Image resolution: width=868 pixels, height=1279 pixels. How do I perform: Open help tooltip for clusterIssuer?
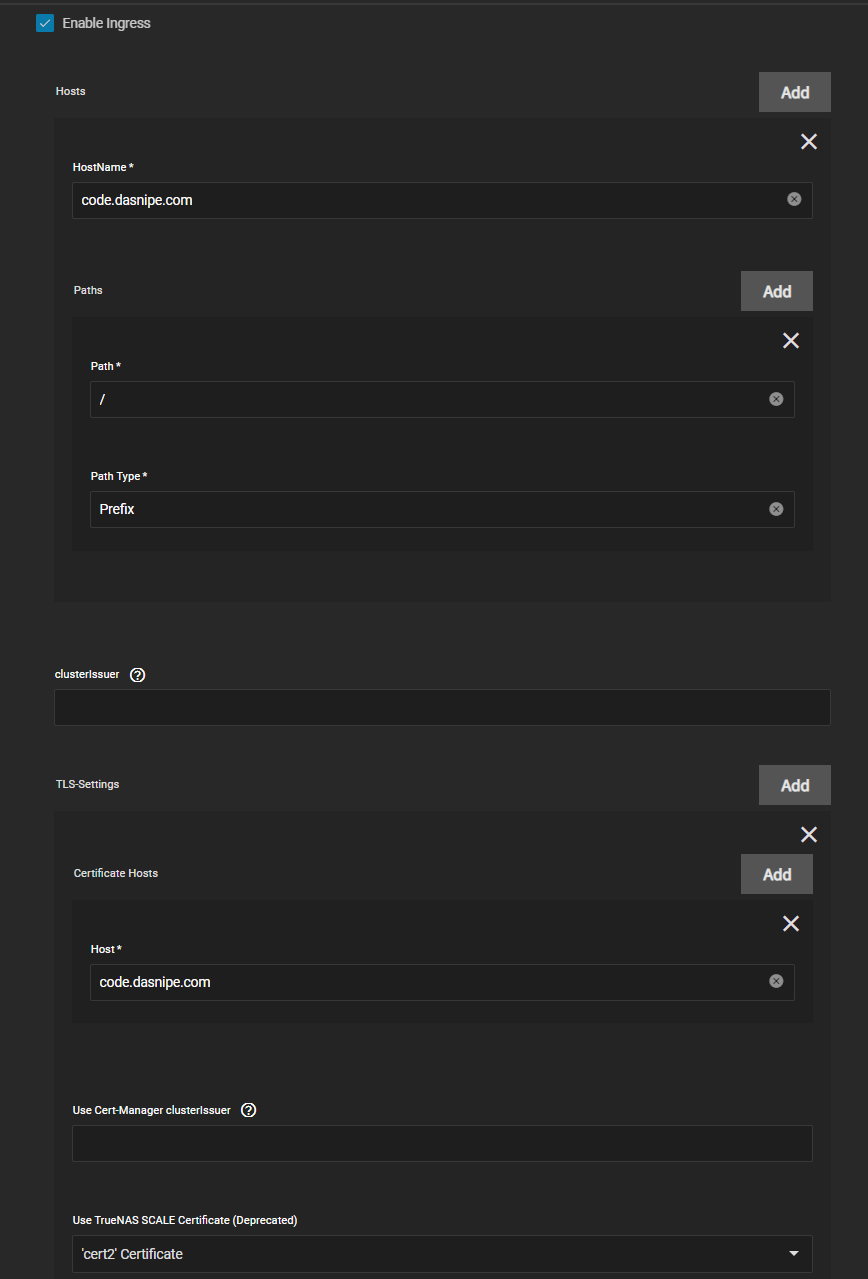[138, 675]
